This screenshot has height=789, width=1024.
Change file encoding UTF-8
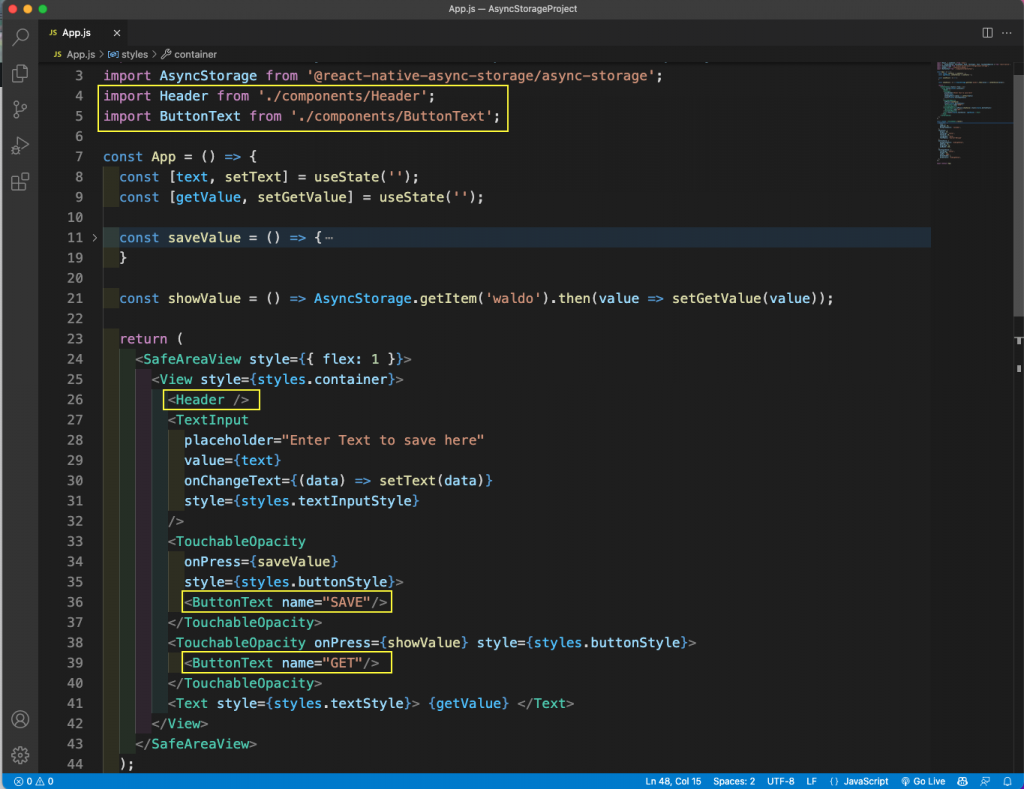click(x=780, y=781)
